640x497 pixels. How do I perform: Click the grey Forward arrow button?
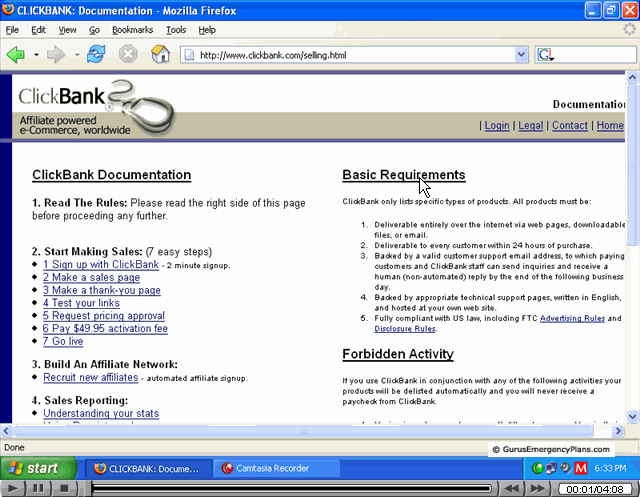pyautogui.click(x=56, y=54)
